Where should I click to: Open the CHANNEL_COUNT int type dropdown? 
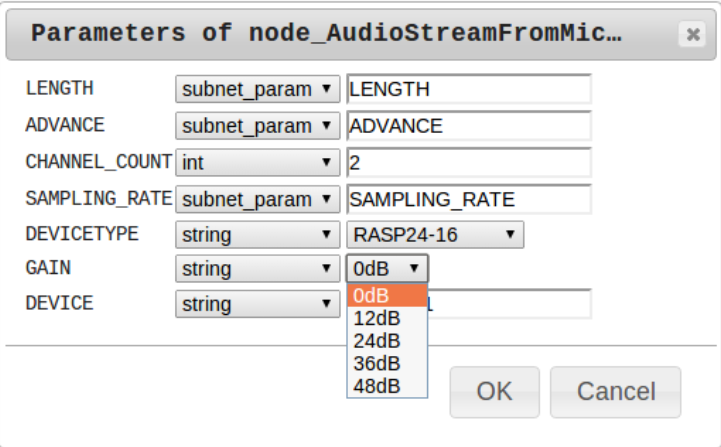pyautogui.click(x=257, y=162)
